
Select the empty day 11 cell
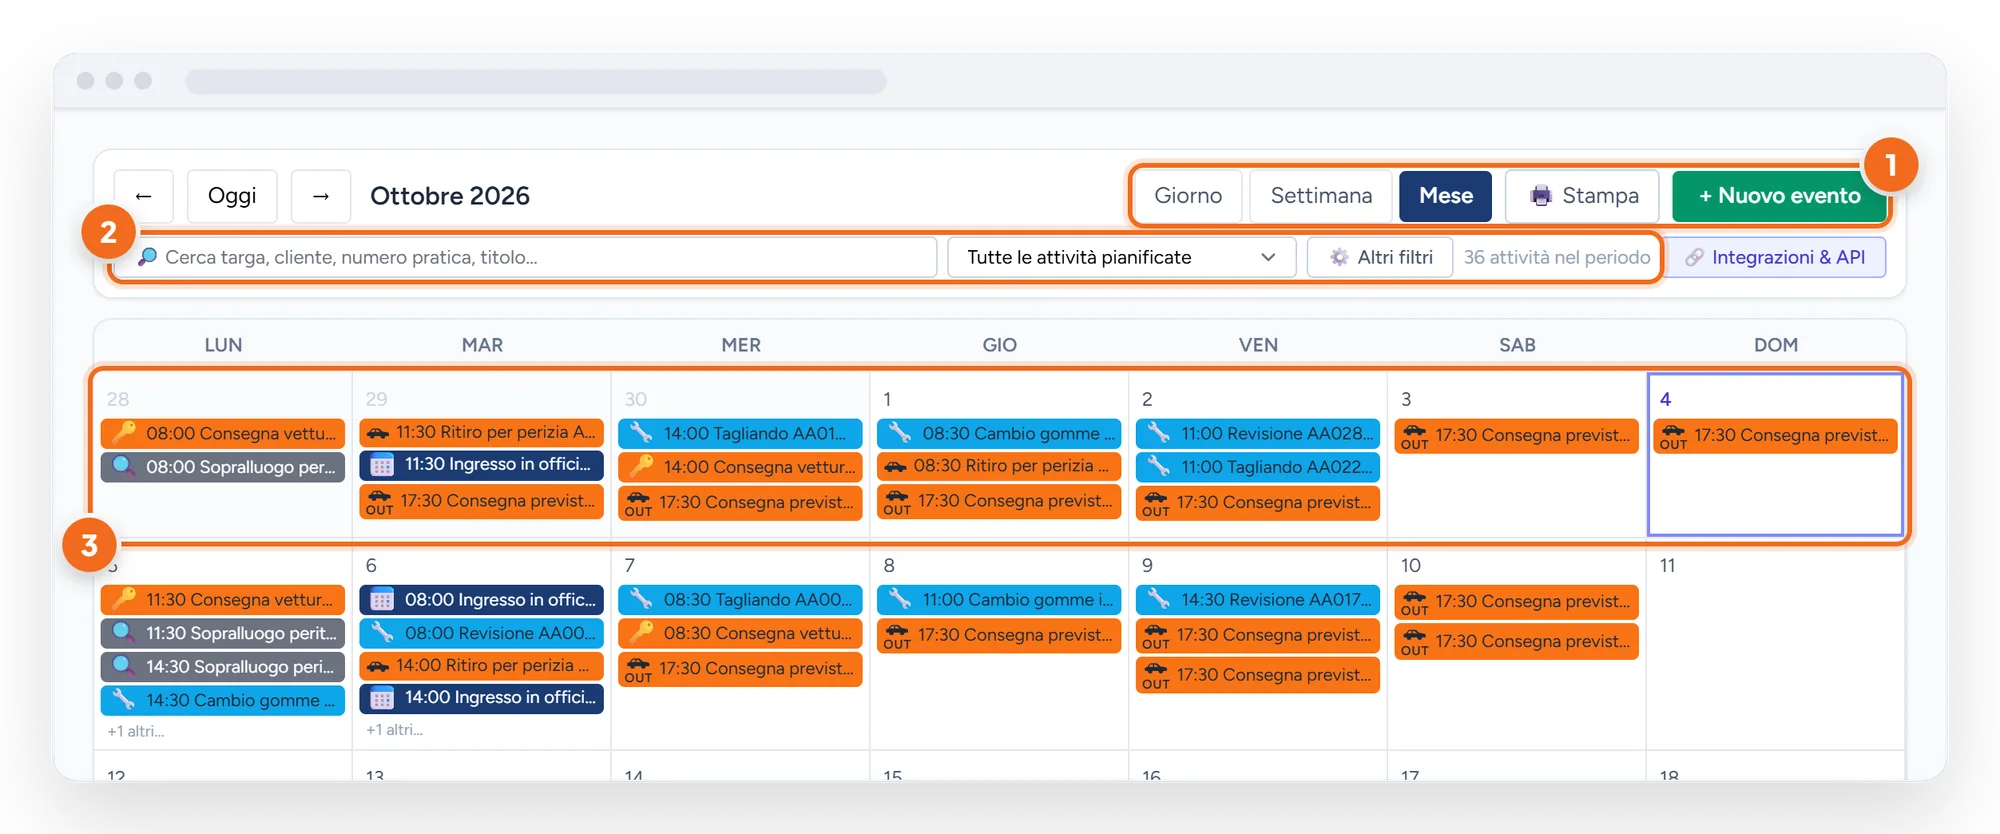pos(1775,648)
